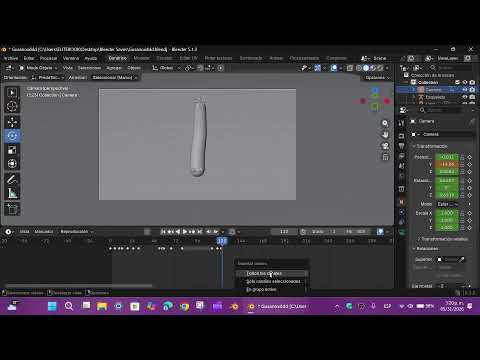Open the Render properties tab
Viewport: 480px width, 360px height.
[402, 136]
